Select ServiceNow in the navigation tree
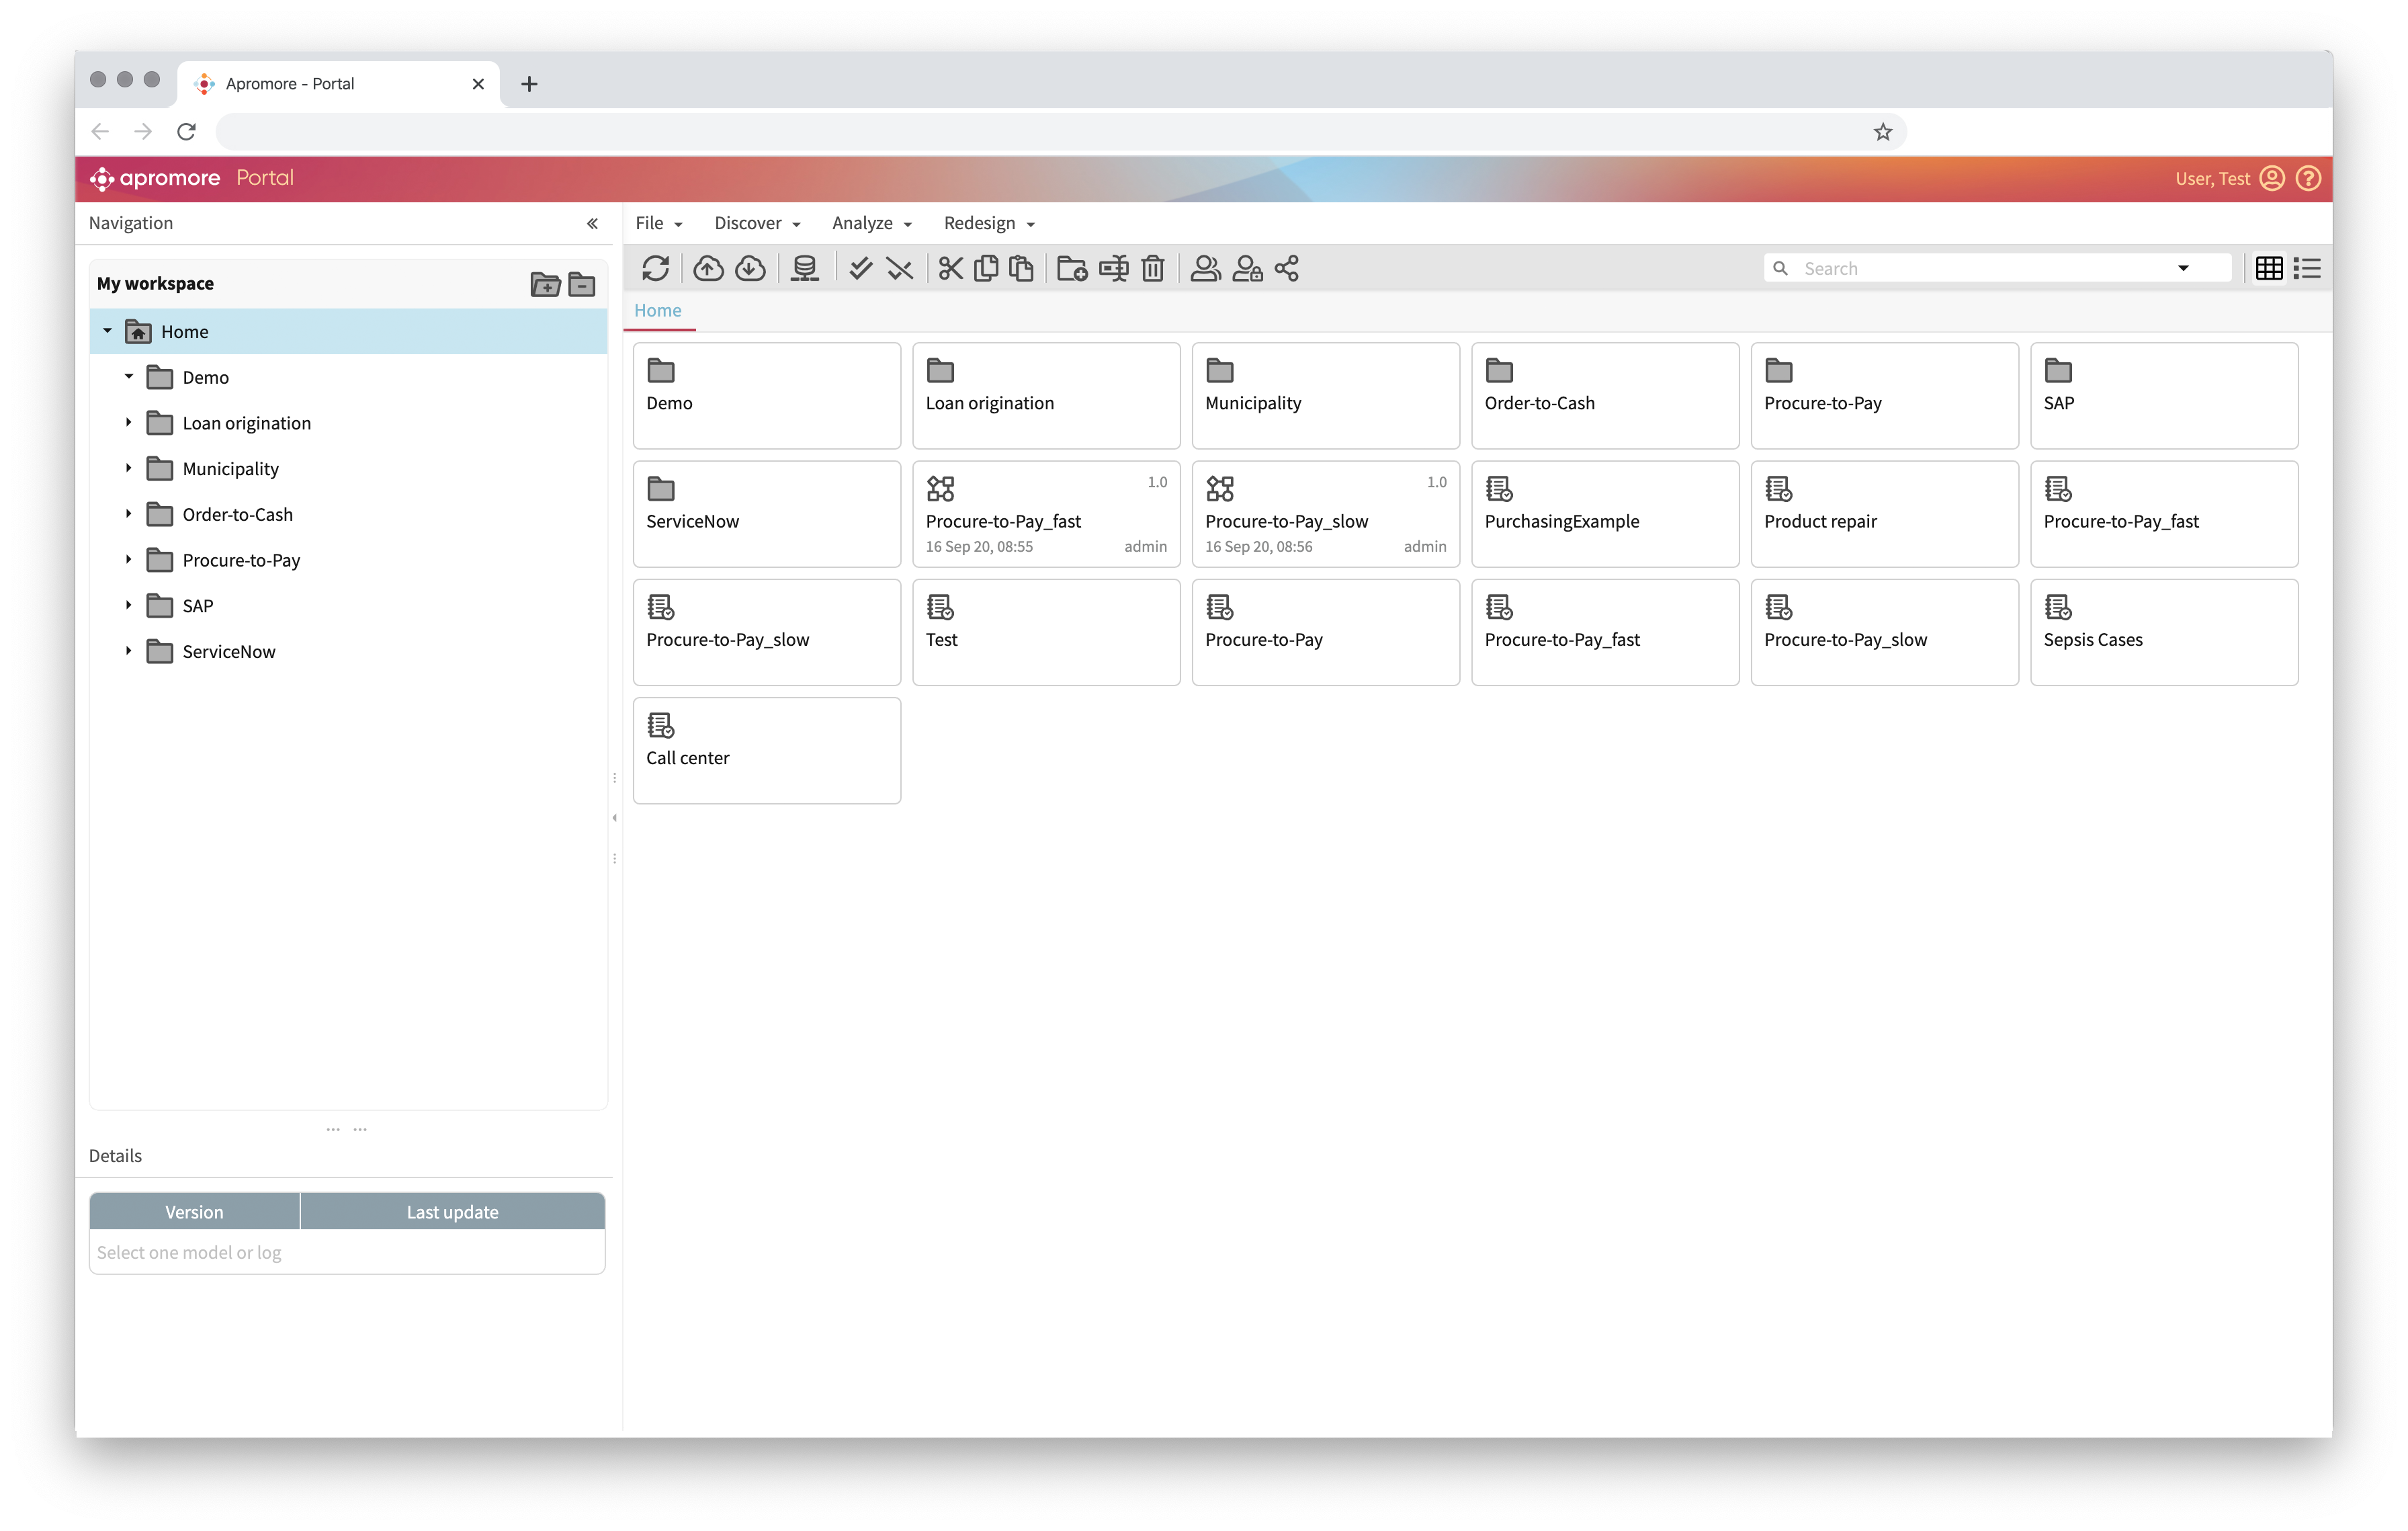Viewport: 2408px width, 1531px height. tap(229, 651)
